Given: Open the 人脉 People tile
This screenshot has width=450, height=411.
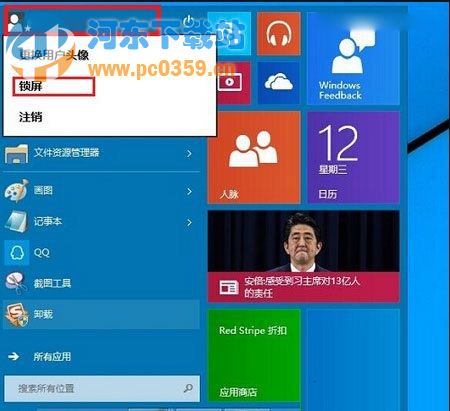Looking at the screenshot, I should click(254, 157).
